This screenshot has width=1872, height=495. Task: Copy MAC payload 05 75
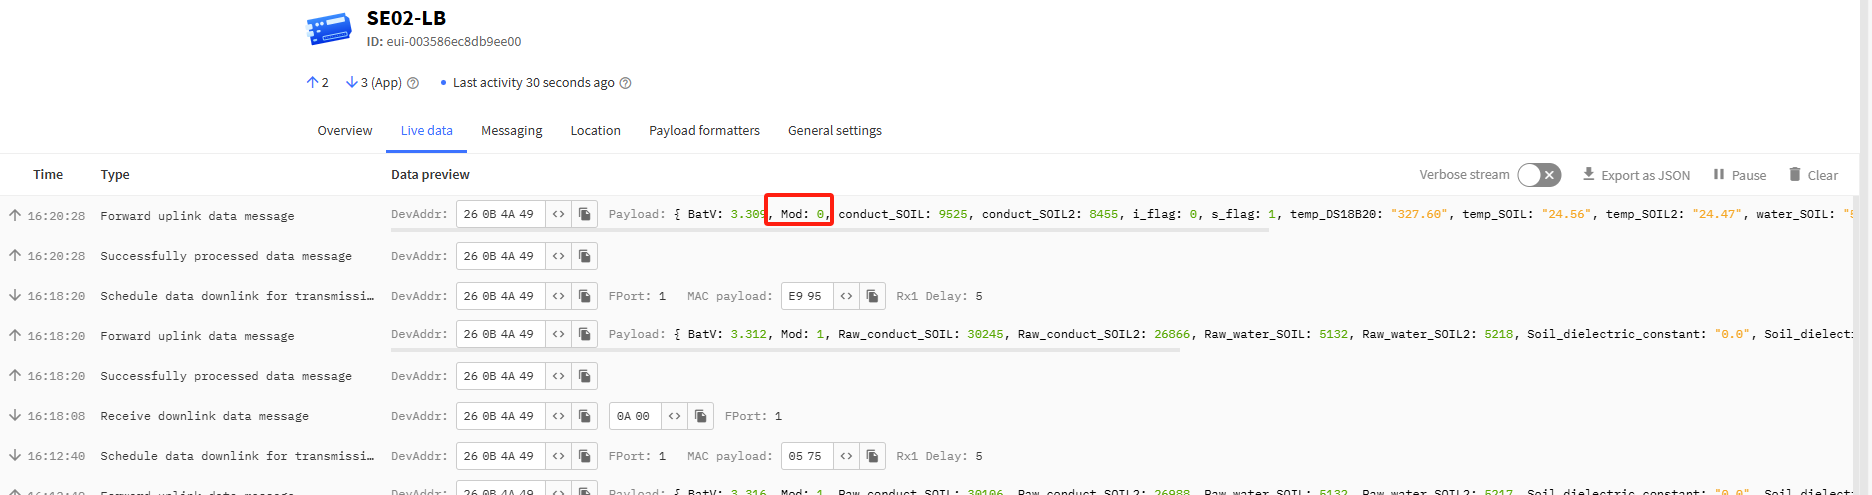pyautogui.click(x=873, y=456)
